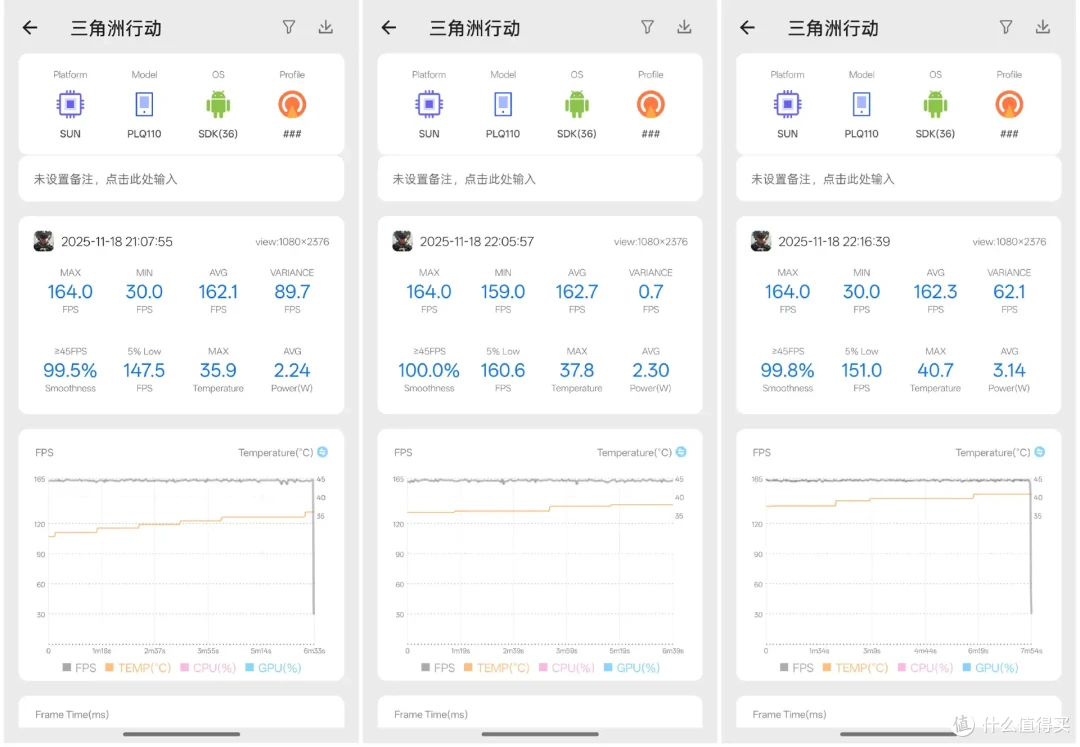This screenshot has width=1080, height=747.
Task: Tap game avatar beside 21:07:55 timestamp
Action: 44,241
